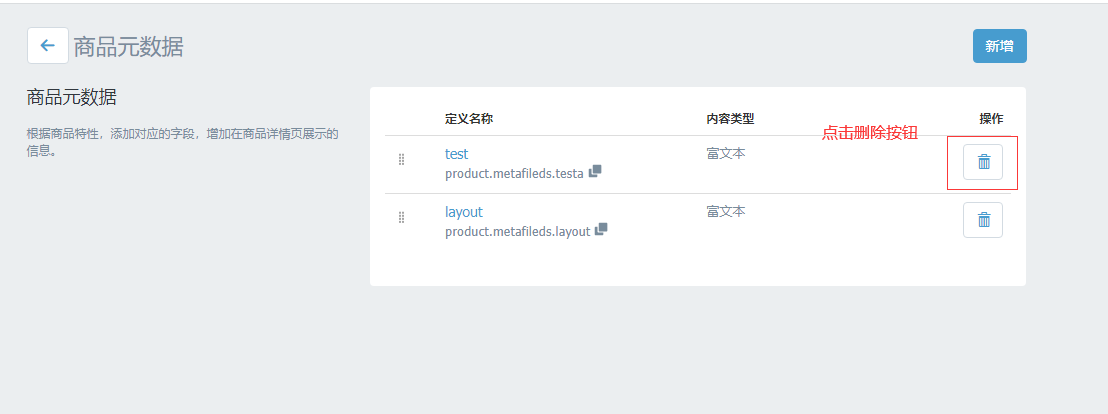Open the layout metafield definition link
This screenshot has height=414, width=1108.
(x=464, y=212)
